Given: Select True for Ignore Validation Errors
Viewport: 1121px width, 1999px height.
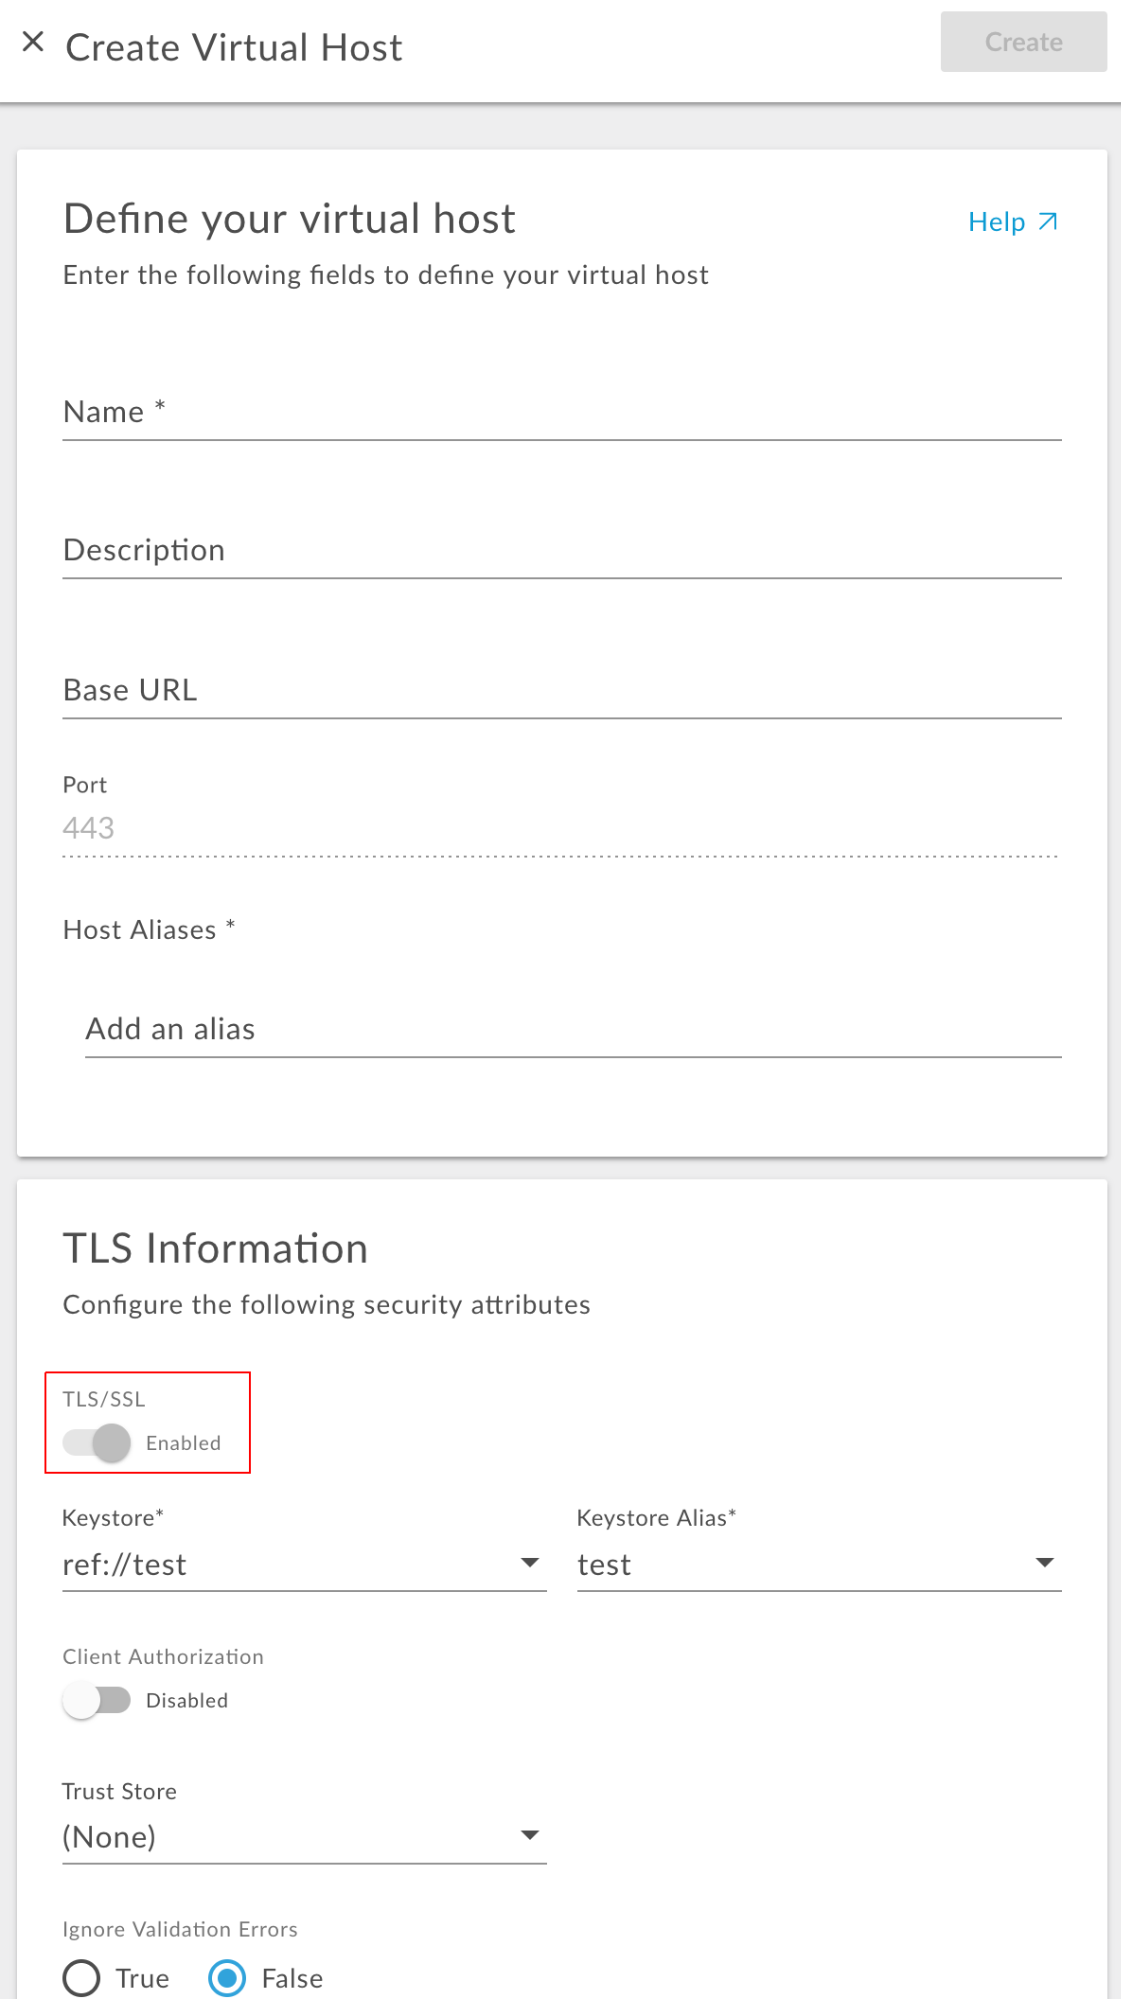Looking at the screenshot, I should (81, 1978).
